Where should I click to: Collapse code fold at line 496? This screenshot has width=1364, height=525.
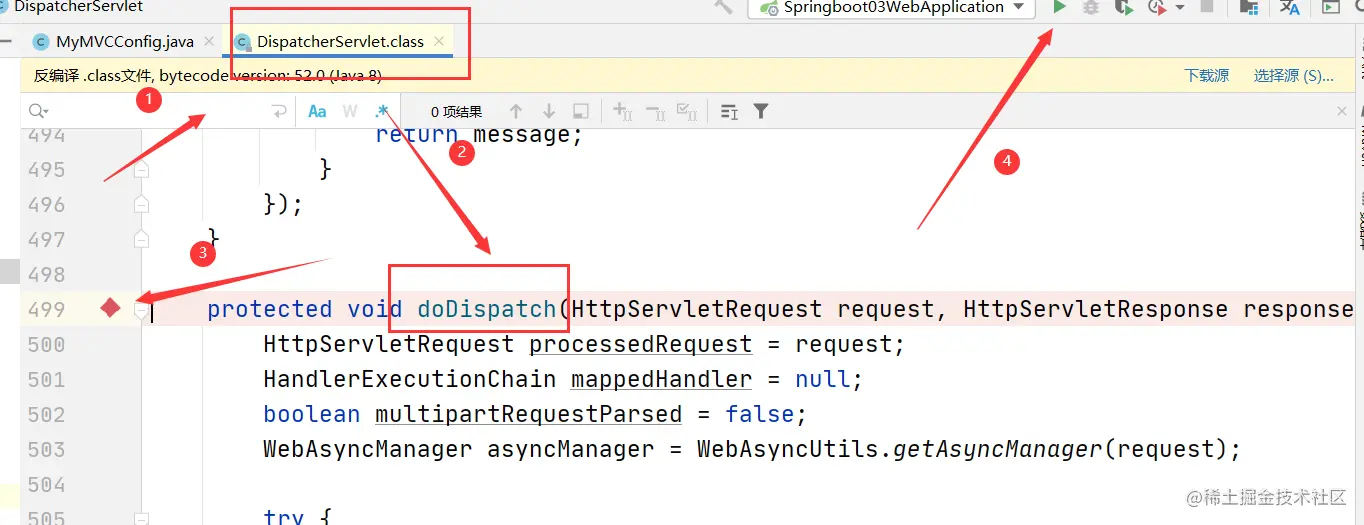pyautogui.click(x=141, y=205)
